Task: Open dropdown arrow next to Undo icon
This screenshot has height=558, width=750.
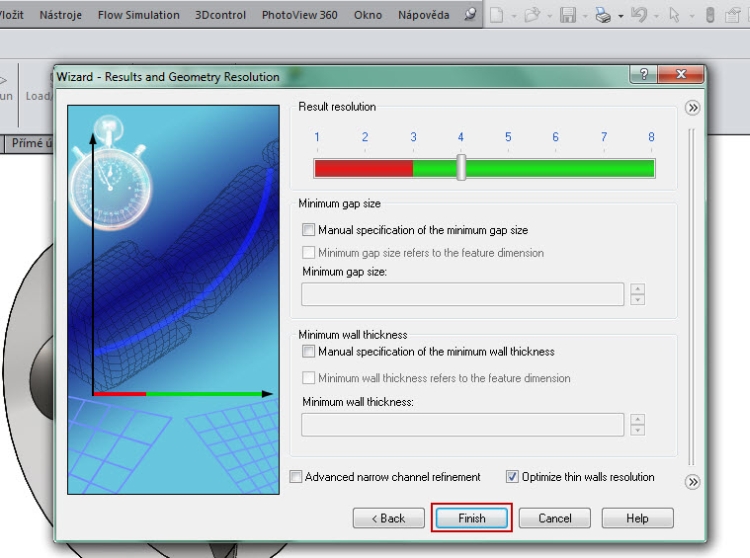Action: (x=656, y=16)
